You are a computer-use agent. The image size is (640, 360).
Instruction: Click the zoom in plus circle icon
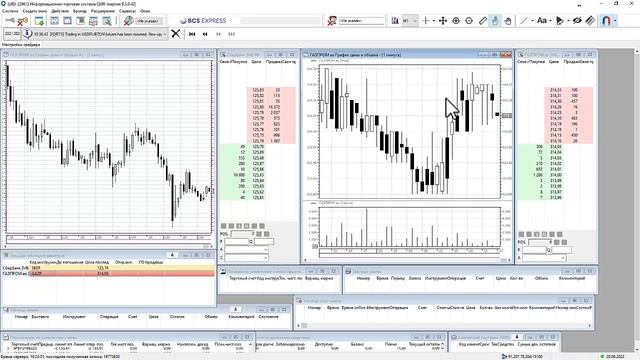(456, 20)
